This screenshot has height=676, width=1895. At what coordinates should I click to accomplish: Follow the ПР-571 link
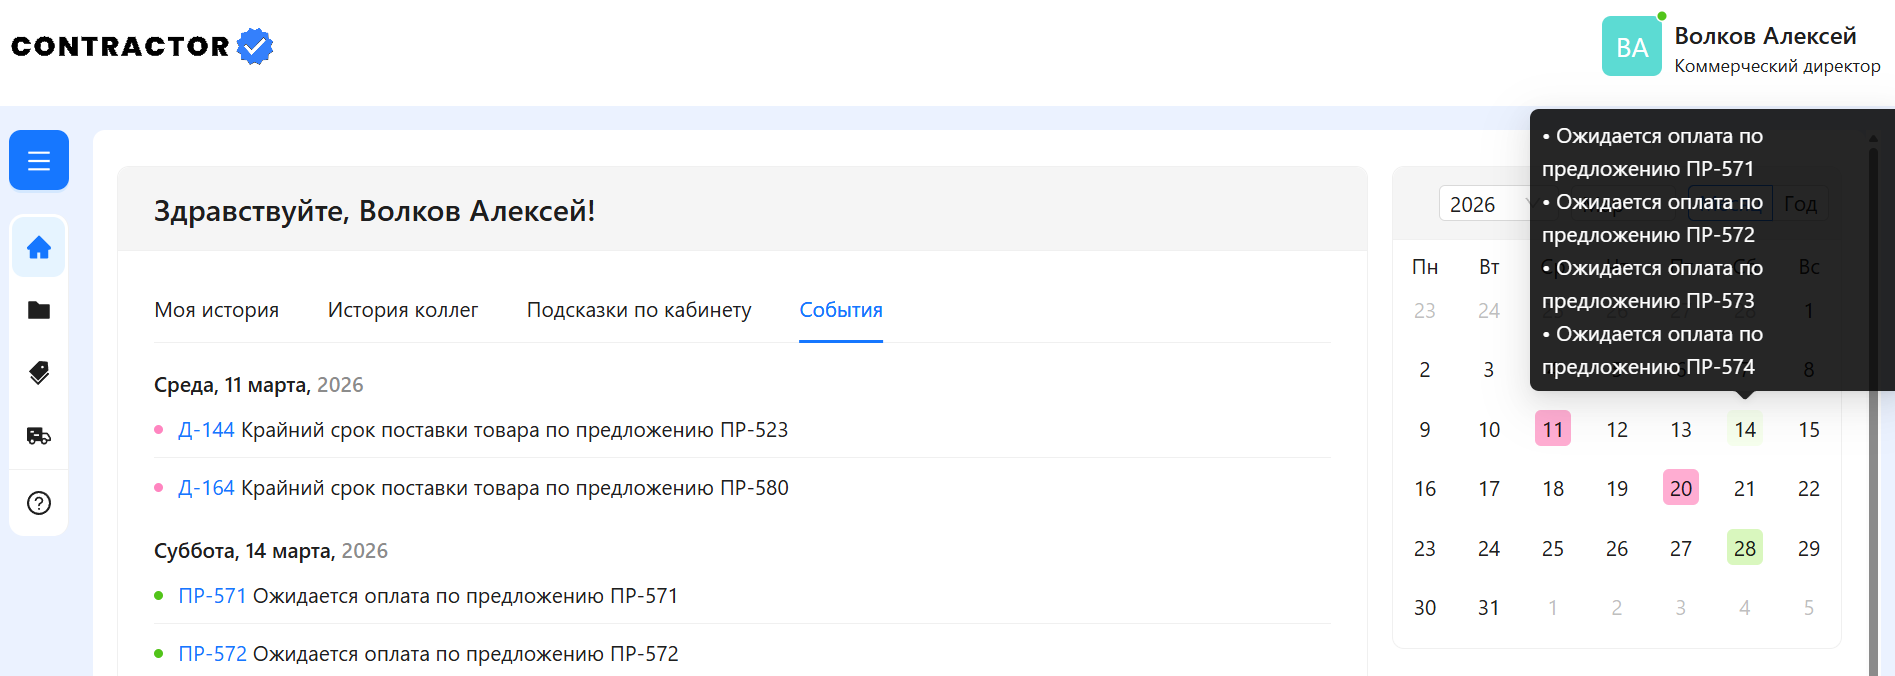point(211,596)
